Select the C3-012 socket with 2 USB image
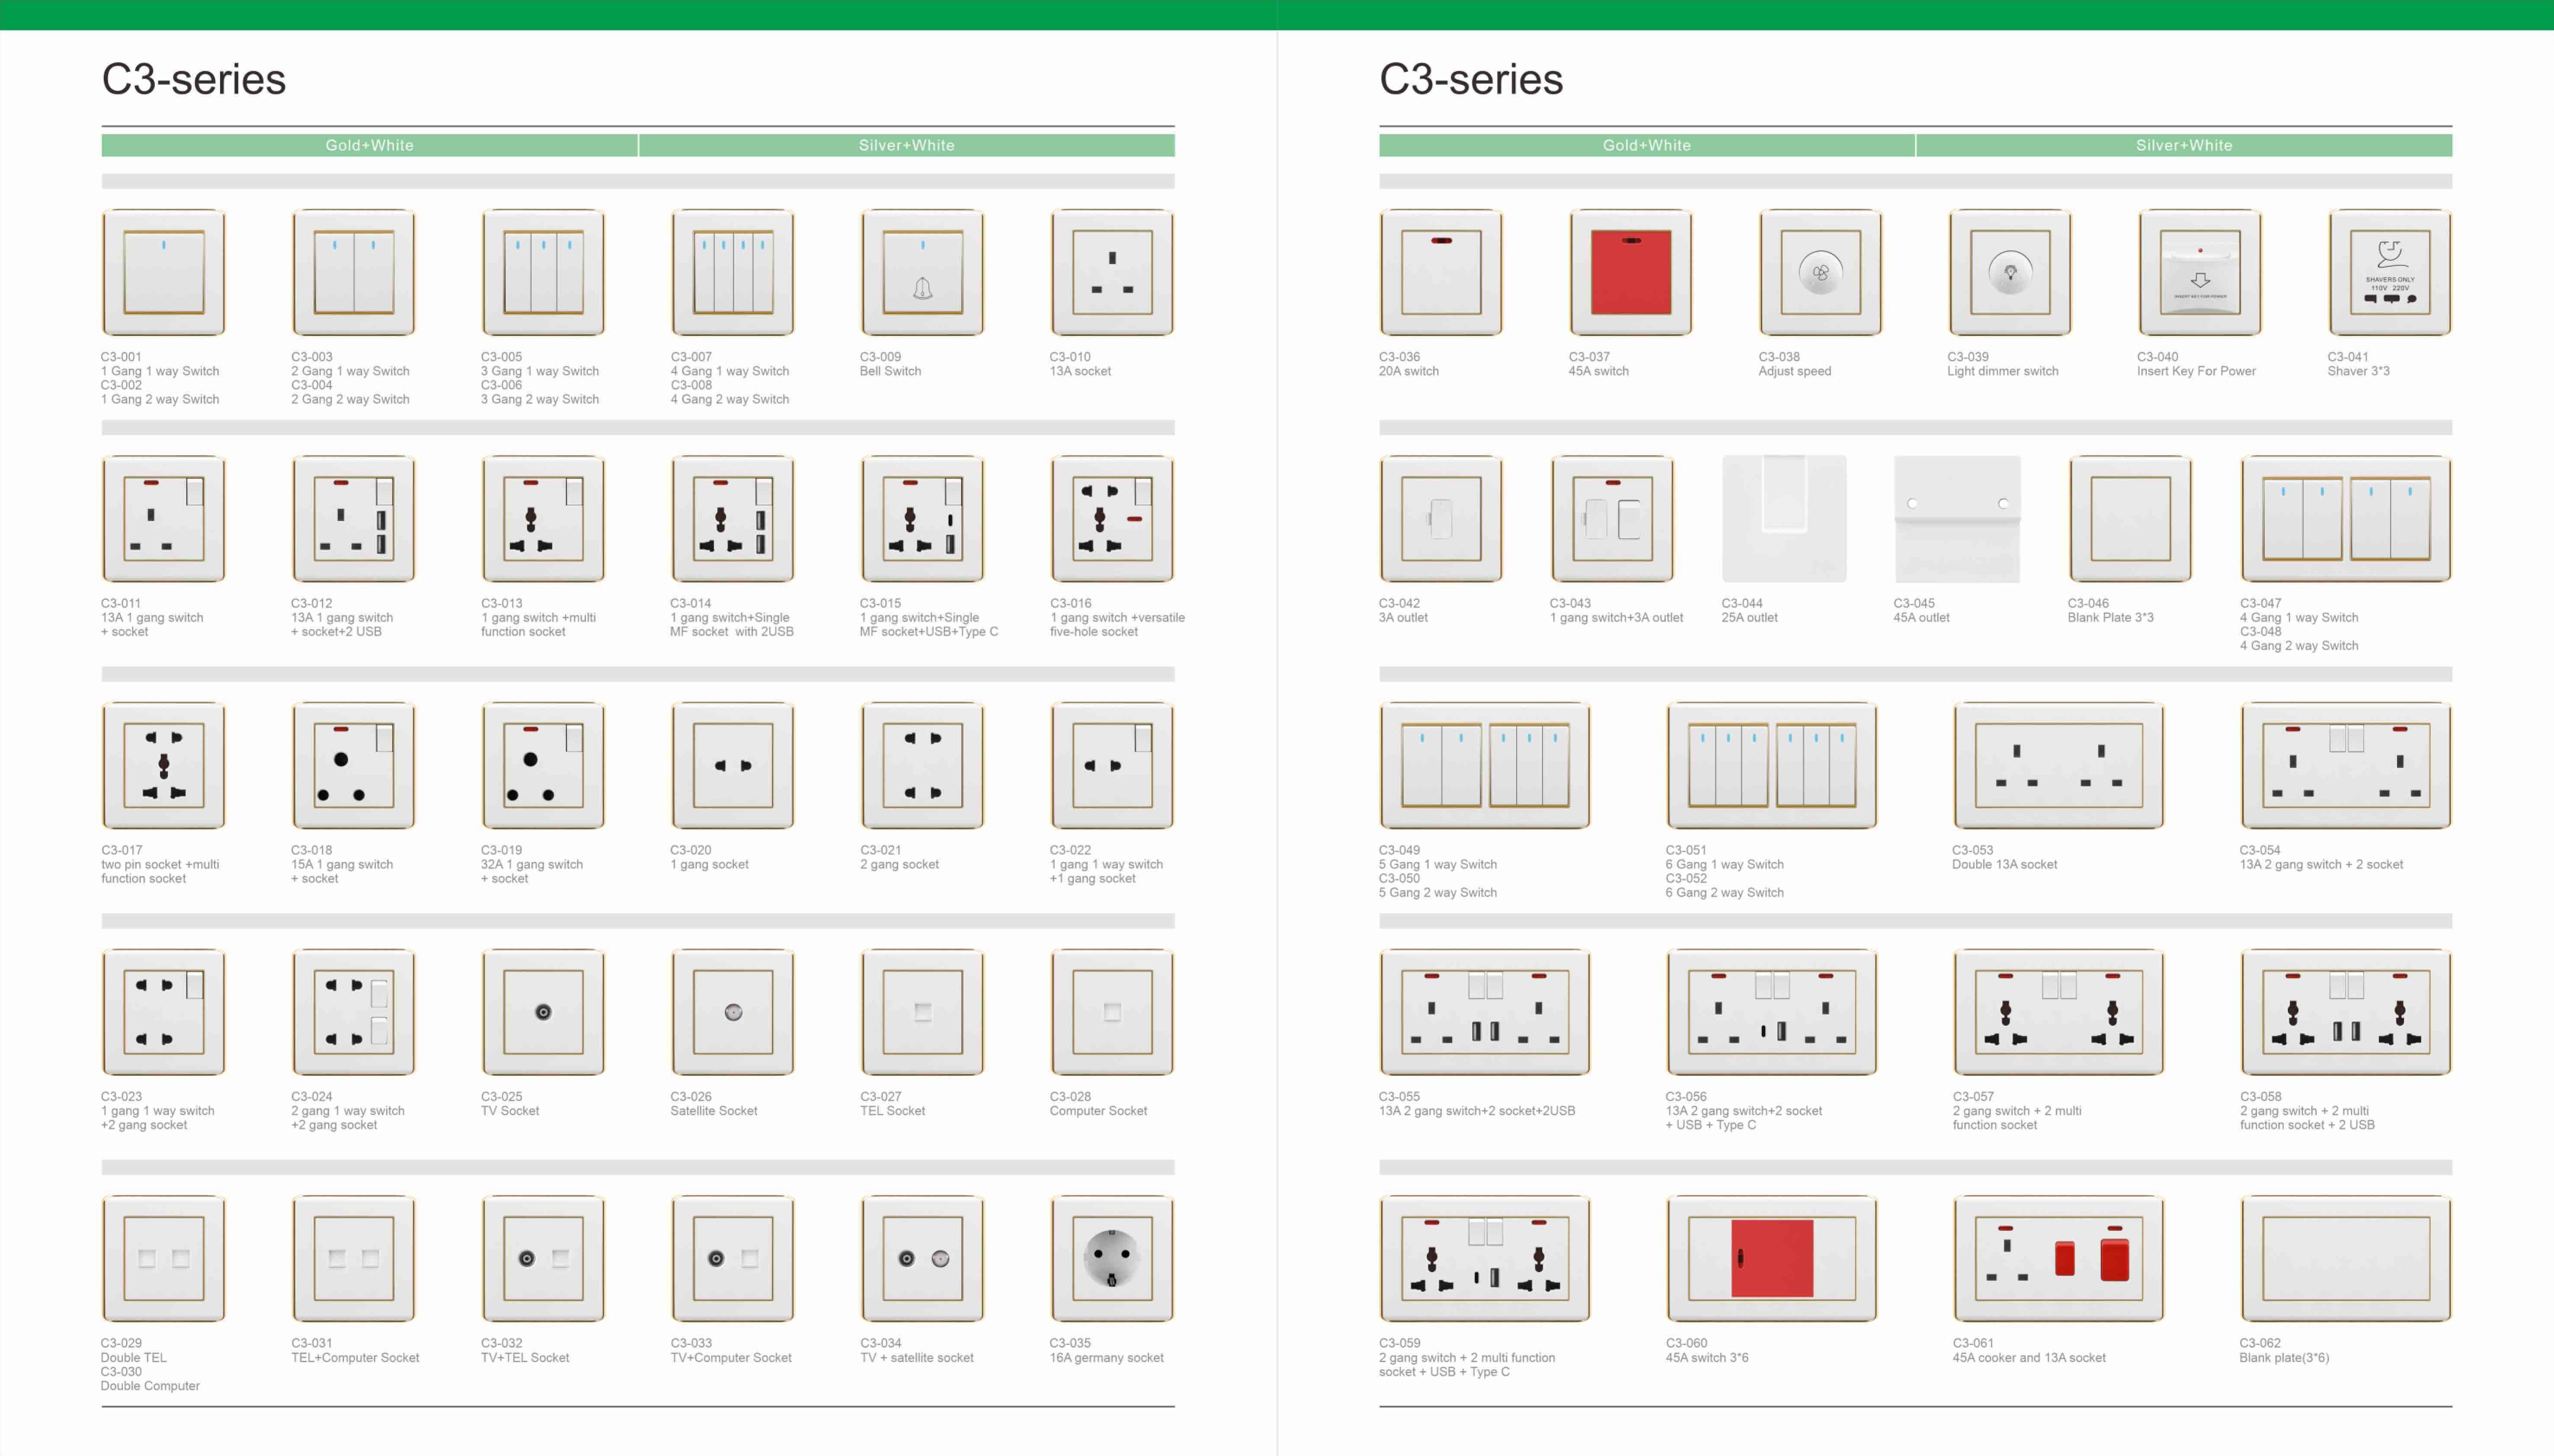This screenshot has width=2554, height=1456. click(x=353, y=519)
